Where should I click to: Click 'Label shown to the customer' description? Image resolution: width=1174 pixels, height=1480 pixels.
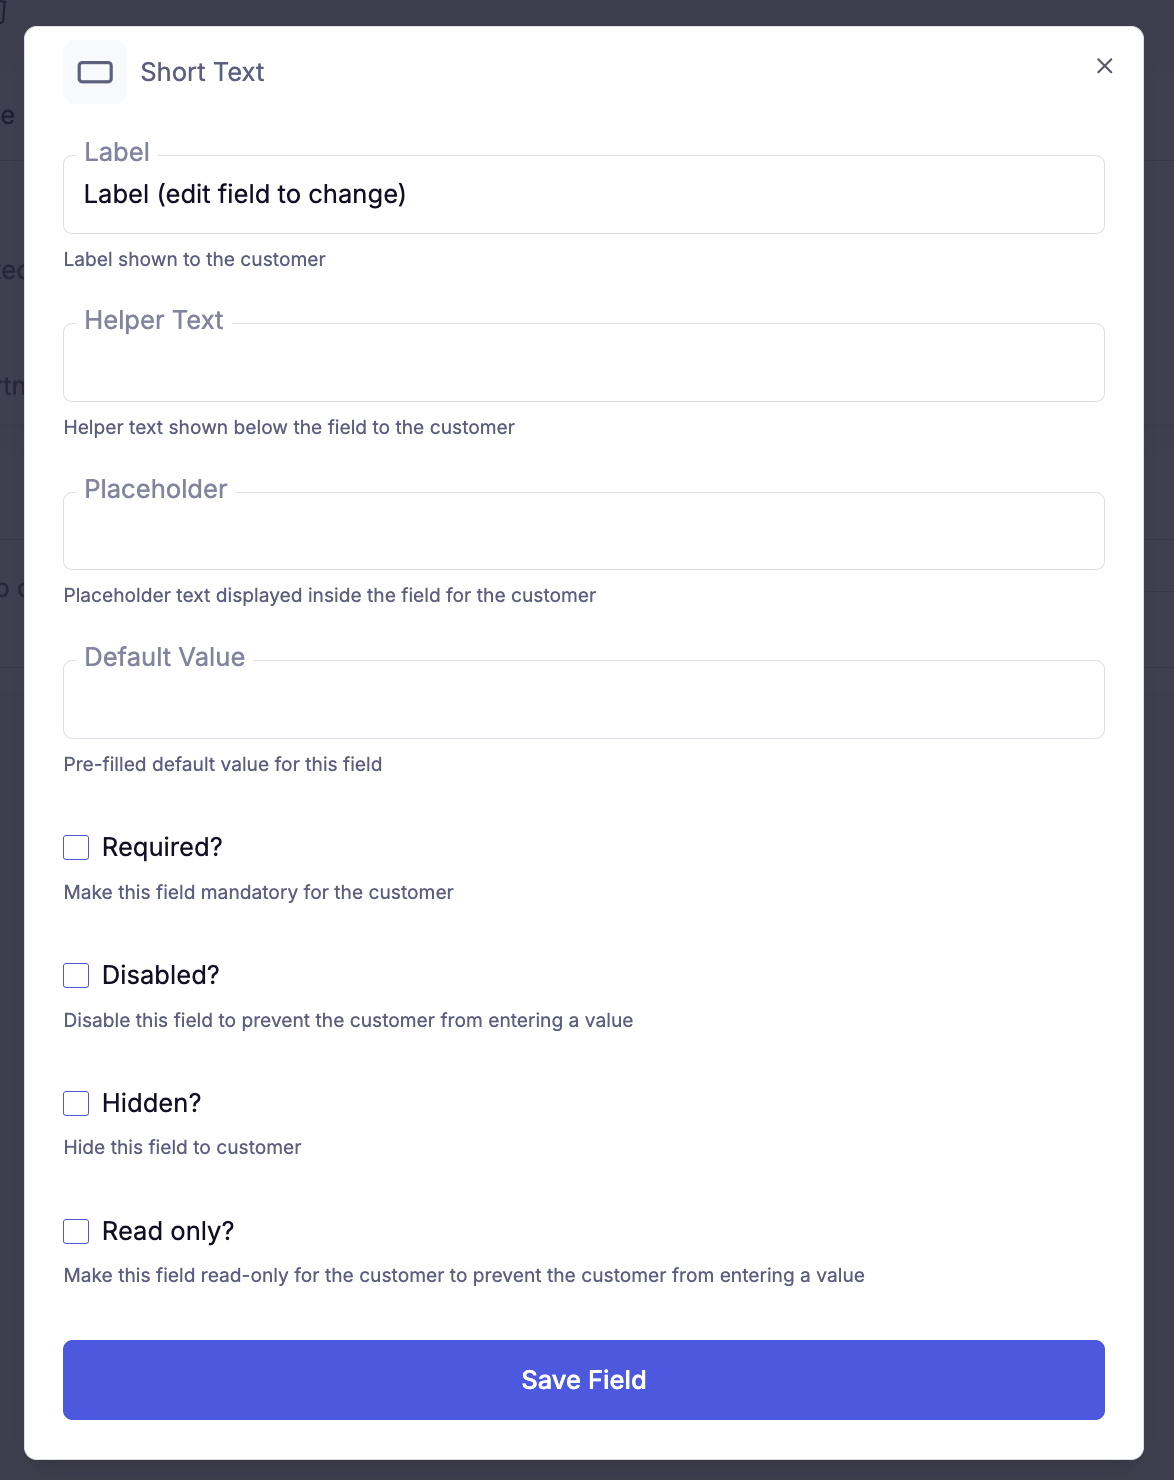(194, 260)
